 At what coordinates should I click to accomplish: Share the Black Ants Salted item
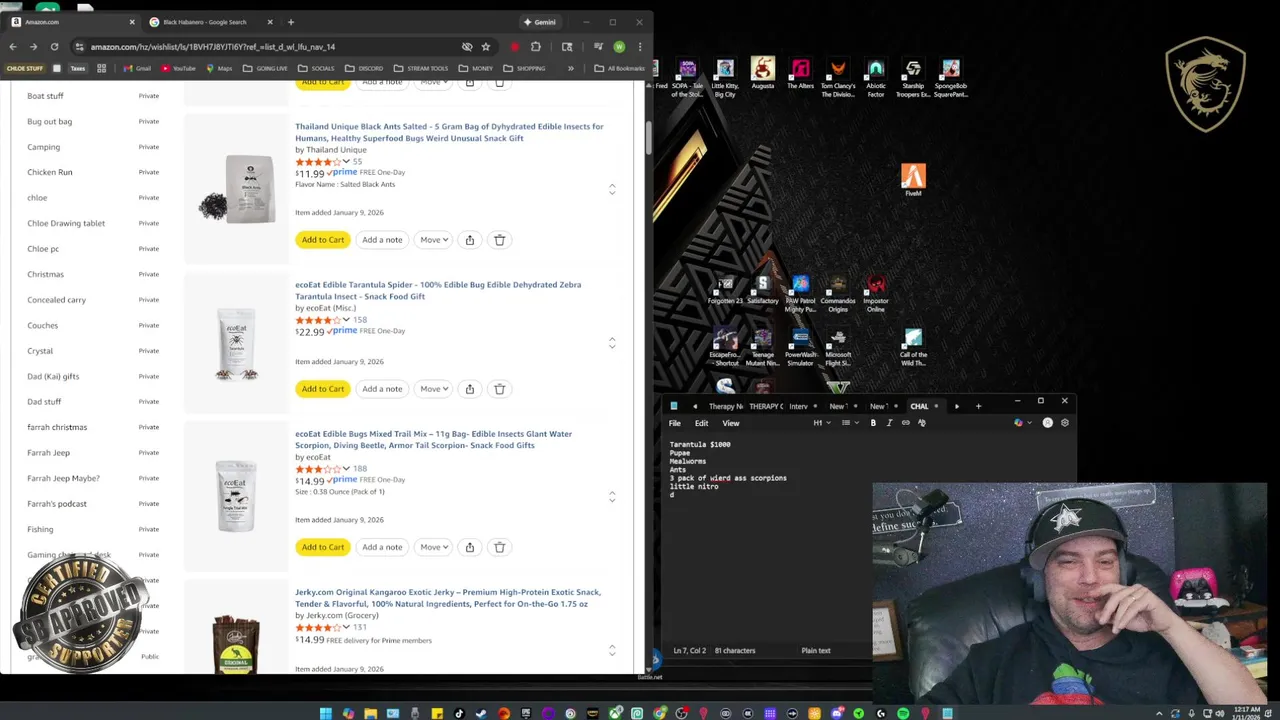coord(469,240)
